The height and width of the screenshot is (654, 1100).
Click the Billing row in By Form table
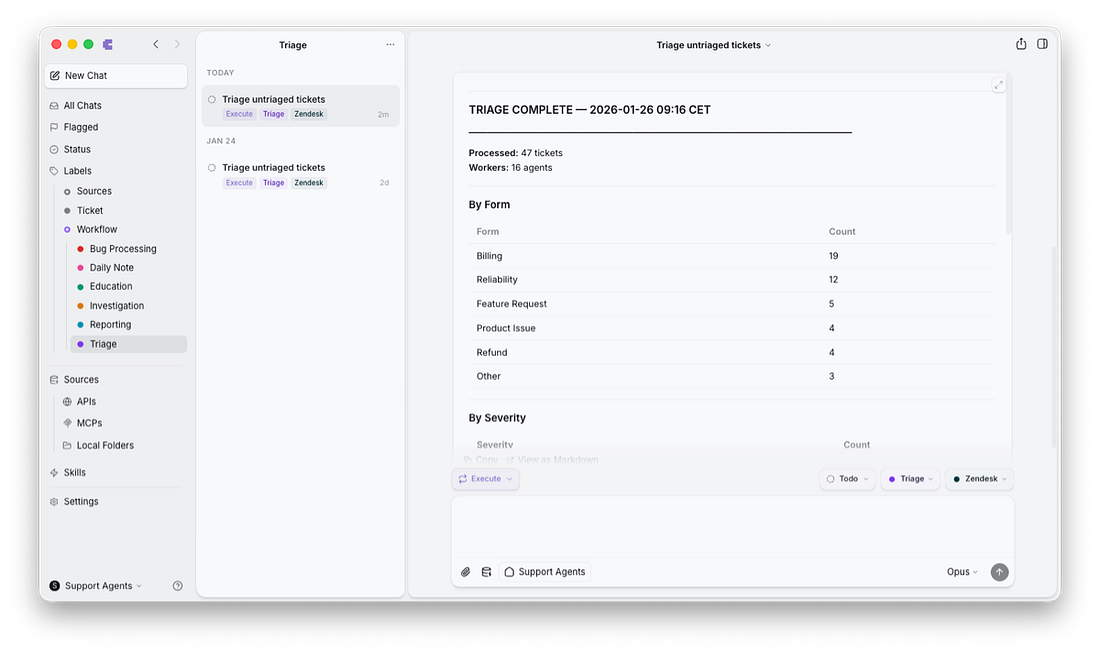click(x=732, y=256)
